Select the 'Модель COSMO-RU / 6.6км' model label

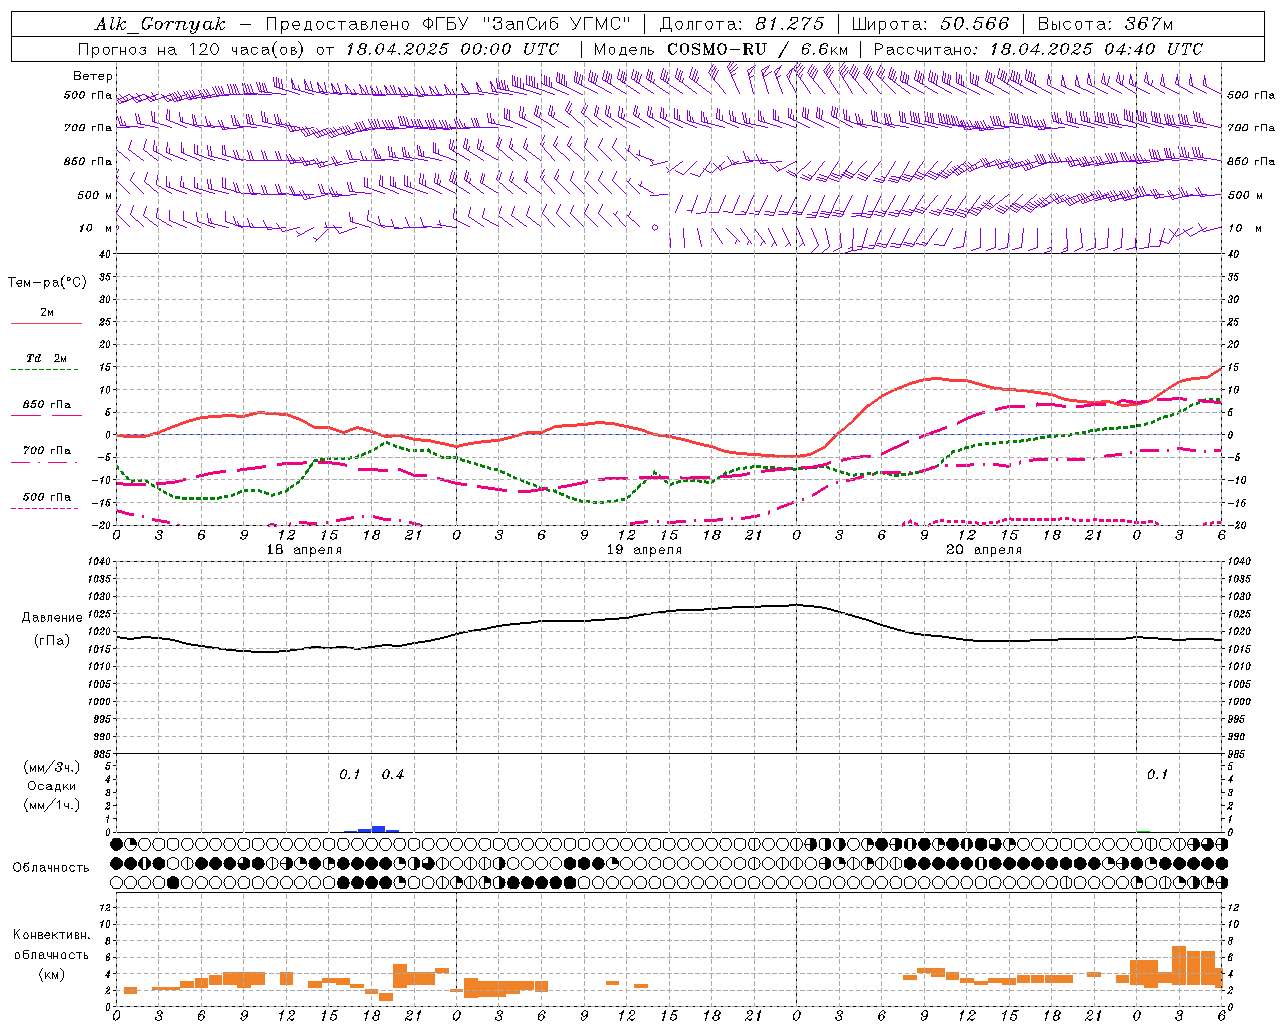(x=720, y=49)
